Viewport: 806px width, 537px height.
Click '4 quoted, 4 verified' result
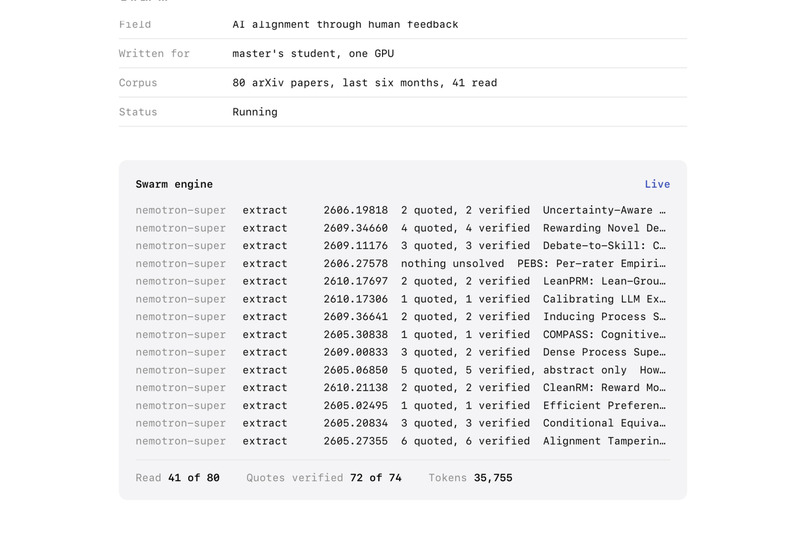(x=465, y=228)
